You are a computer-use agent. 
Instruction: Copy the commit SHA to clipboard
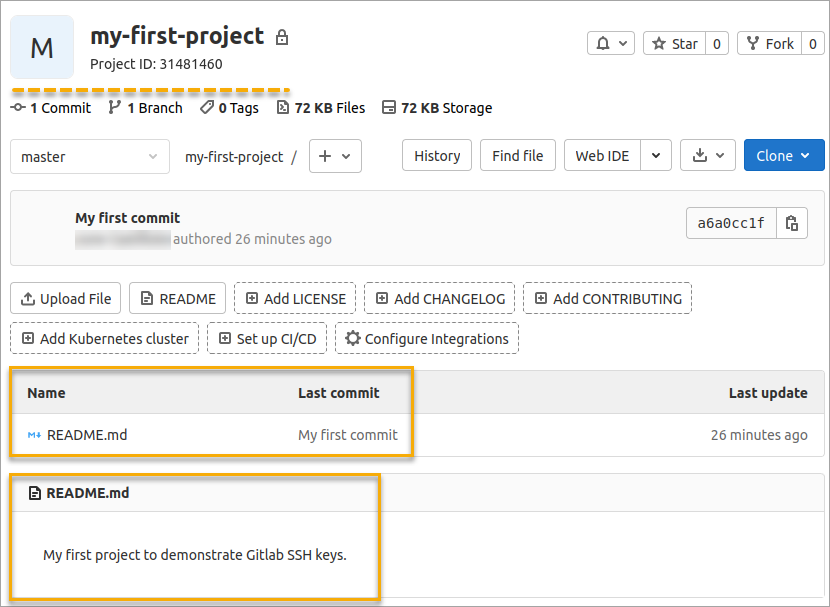pyautogui.click(x=792, y=223)
